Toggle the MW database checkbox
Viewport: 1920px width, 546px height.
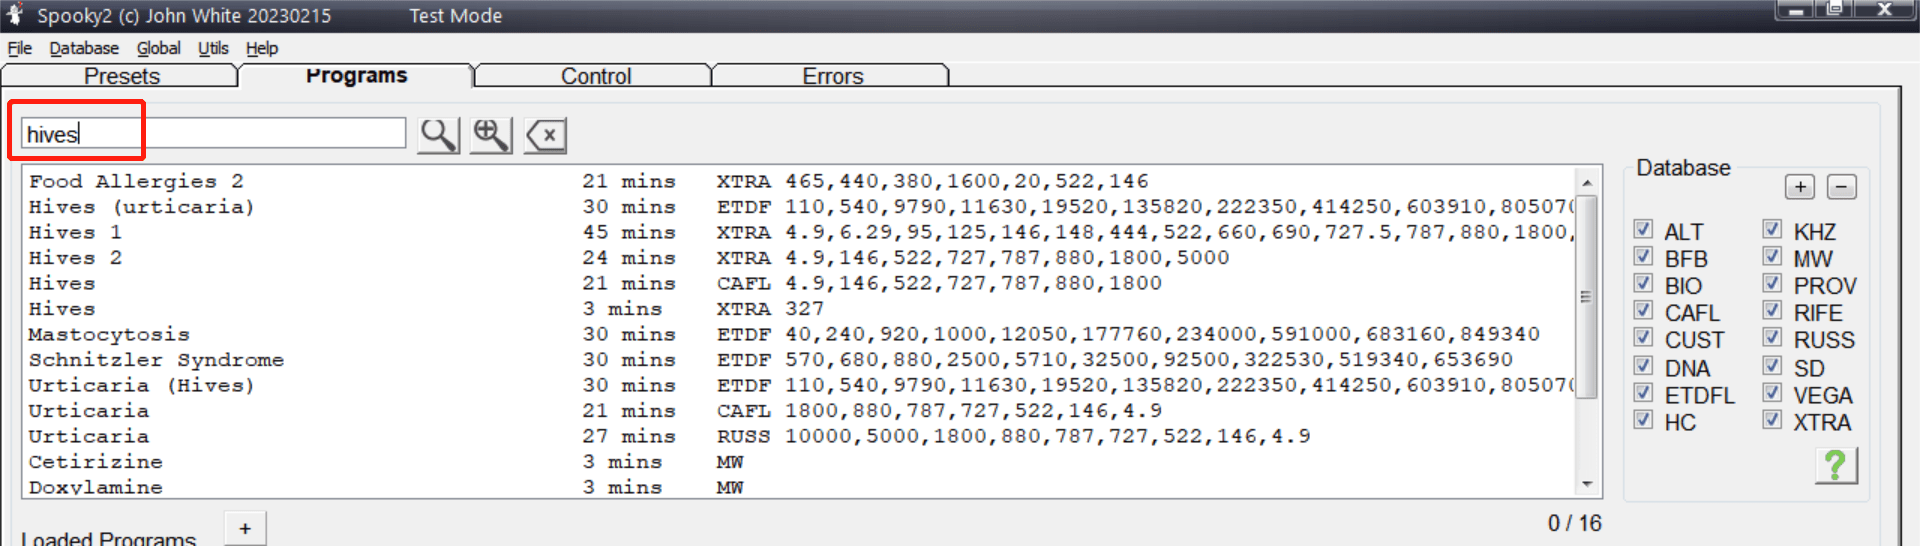point(1772,256)
